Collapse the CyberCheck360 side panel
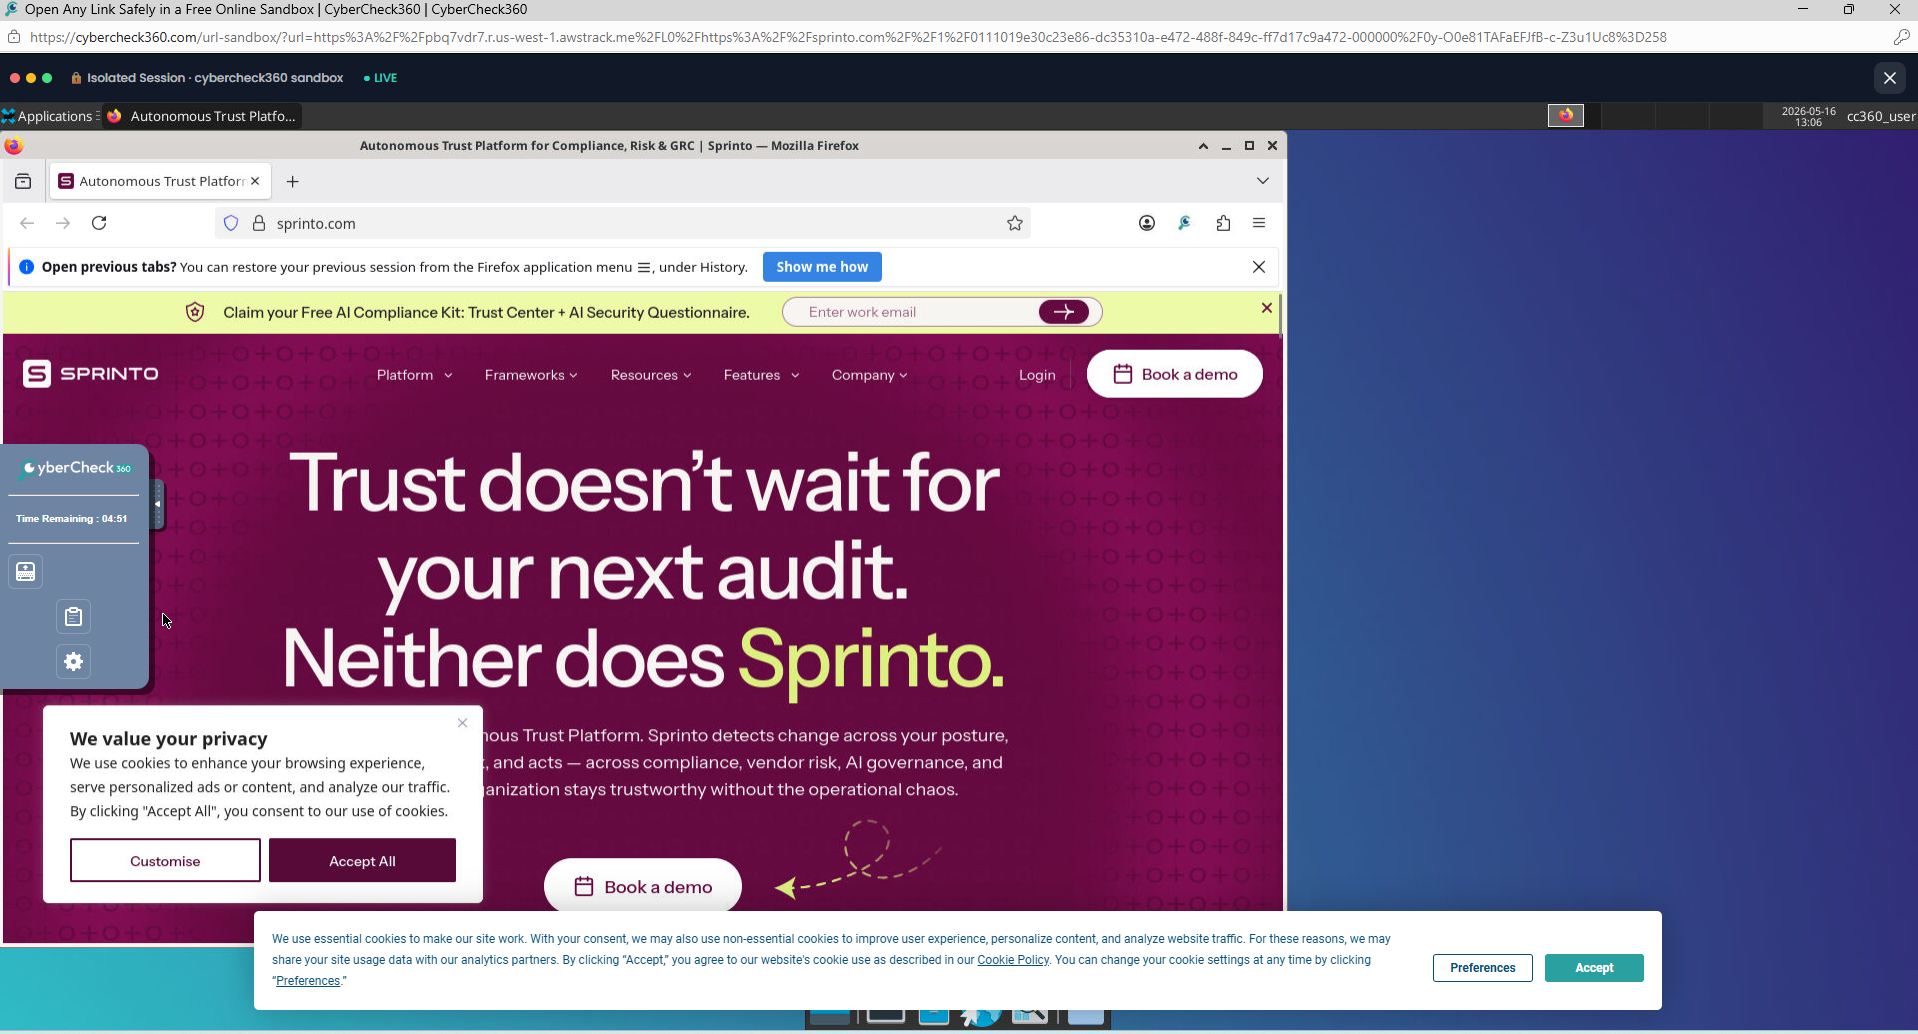This screenshot has width=1918, height=1034. click(x=157, y=504)
